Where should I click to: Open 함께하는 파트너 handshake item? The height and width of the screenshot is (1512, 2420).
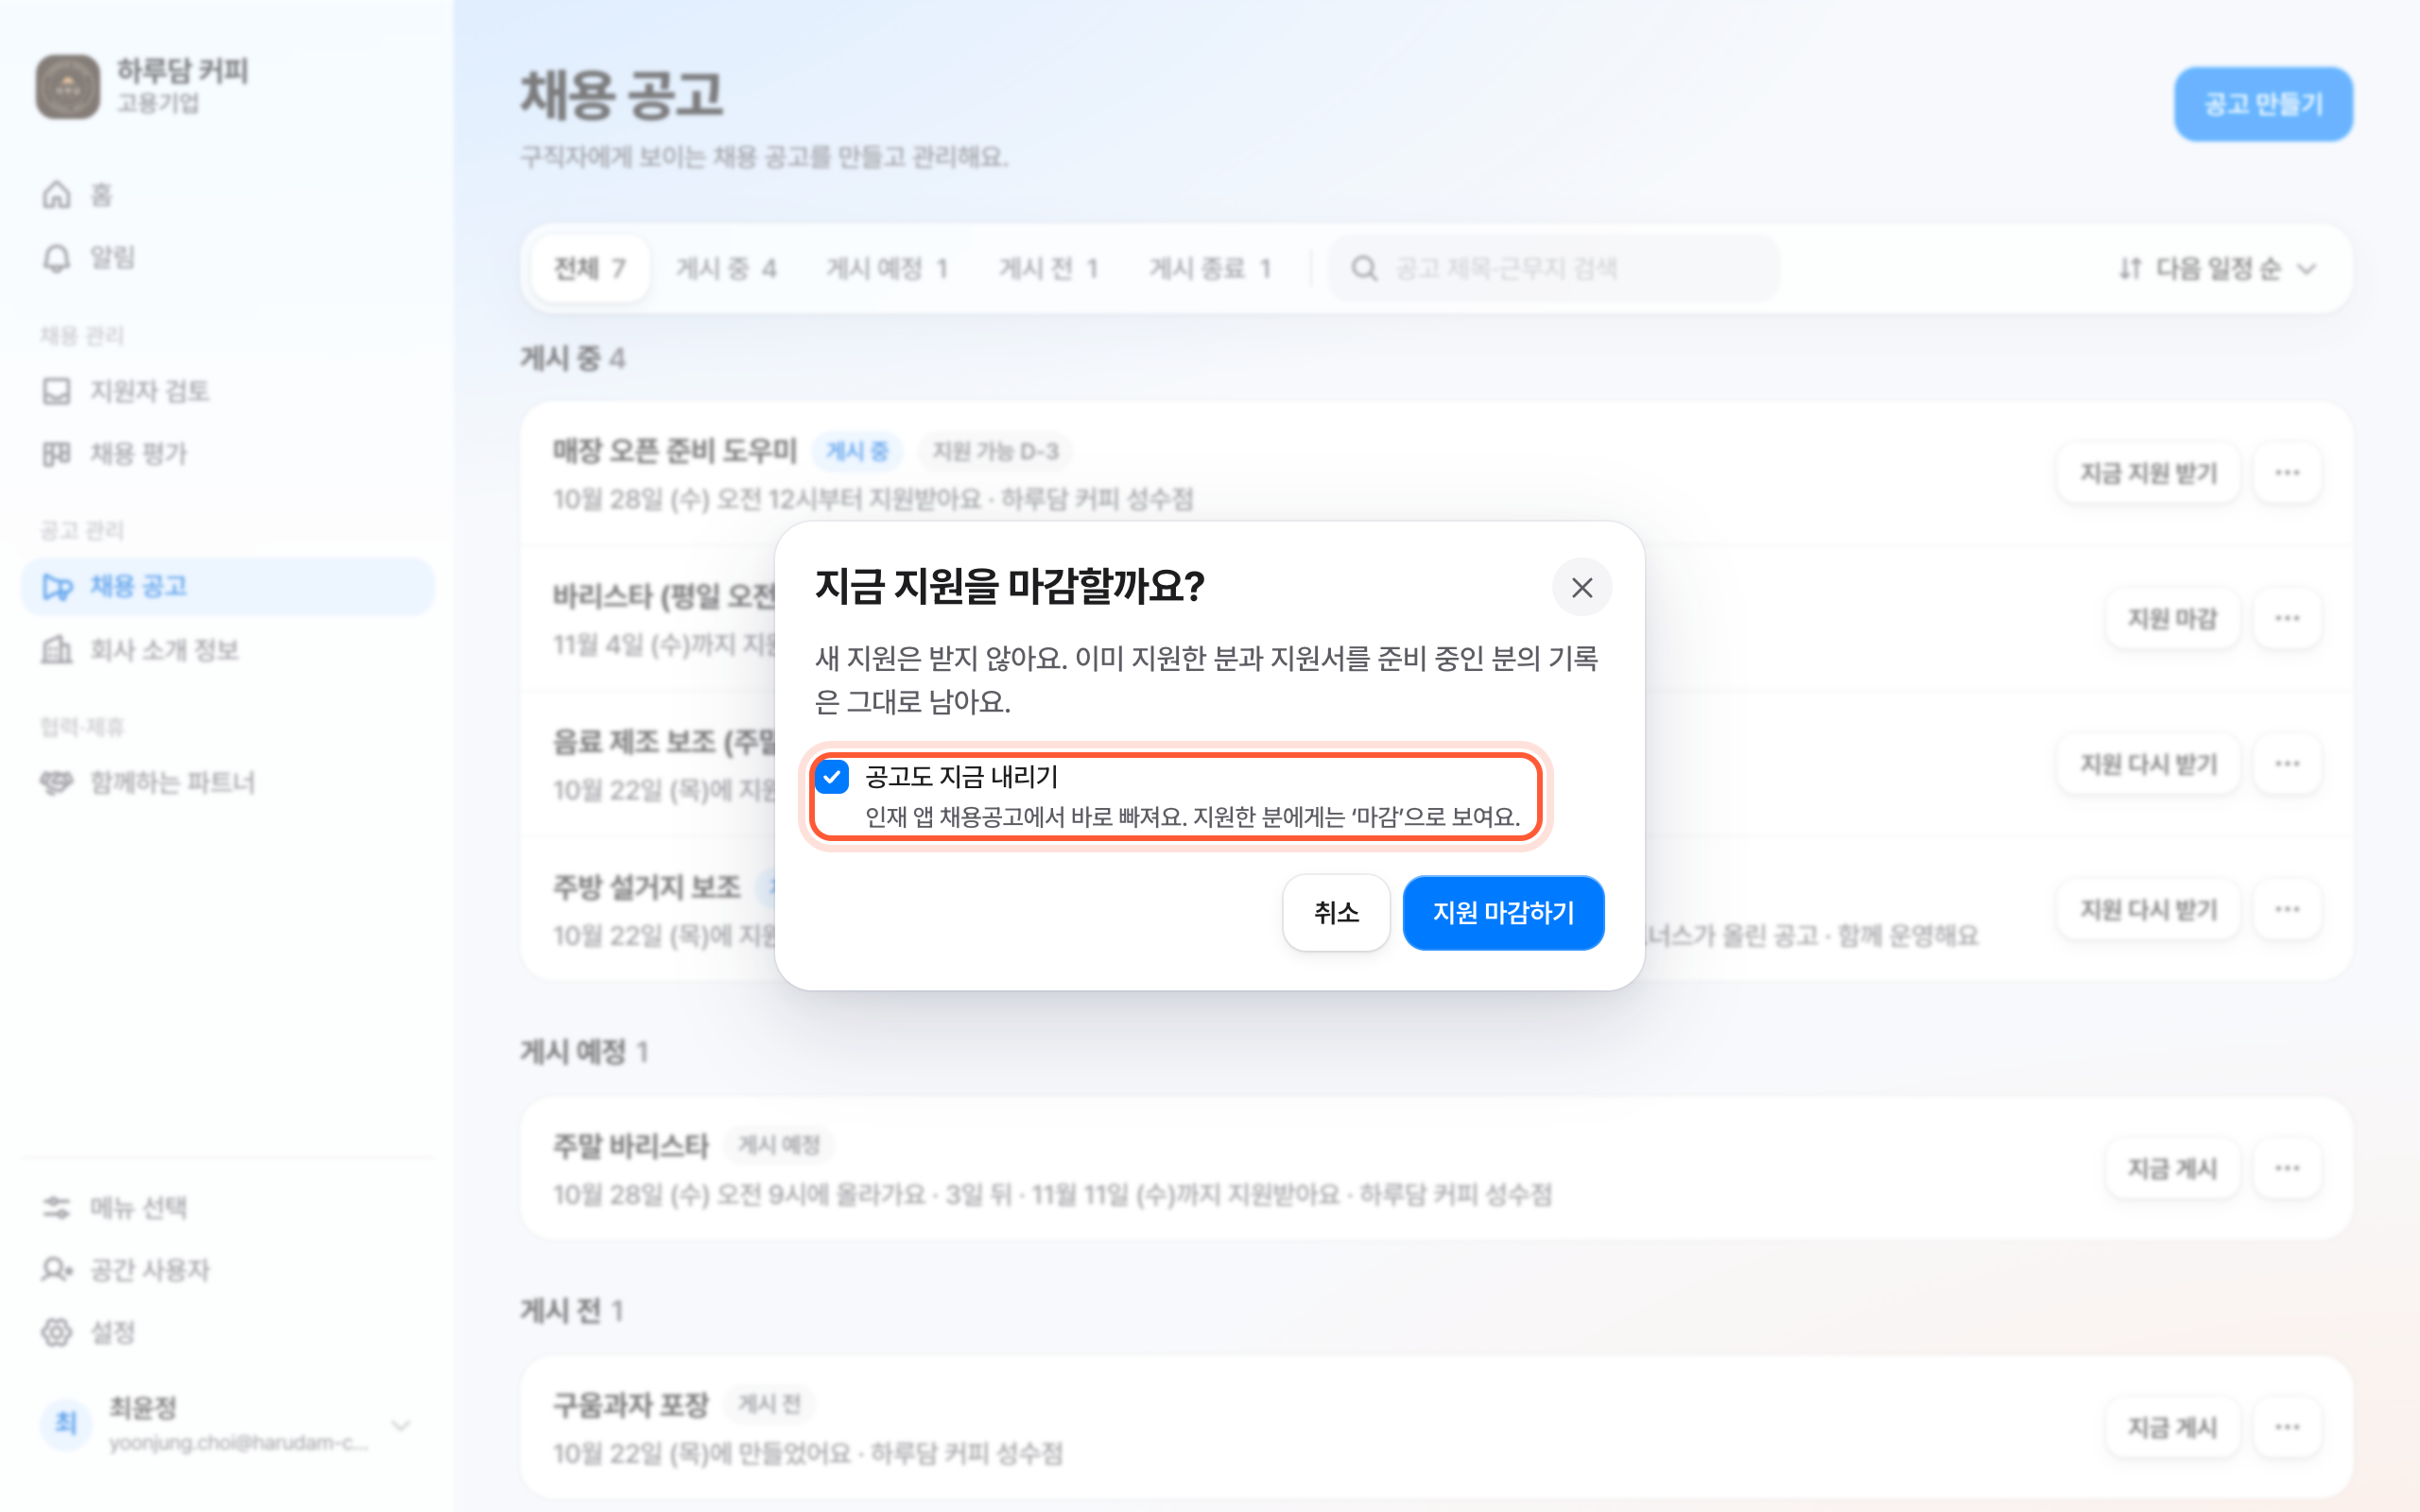point(226,782)
